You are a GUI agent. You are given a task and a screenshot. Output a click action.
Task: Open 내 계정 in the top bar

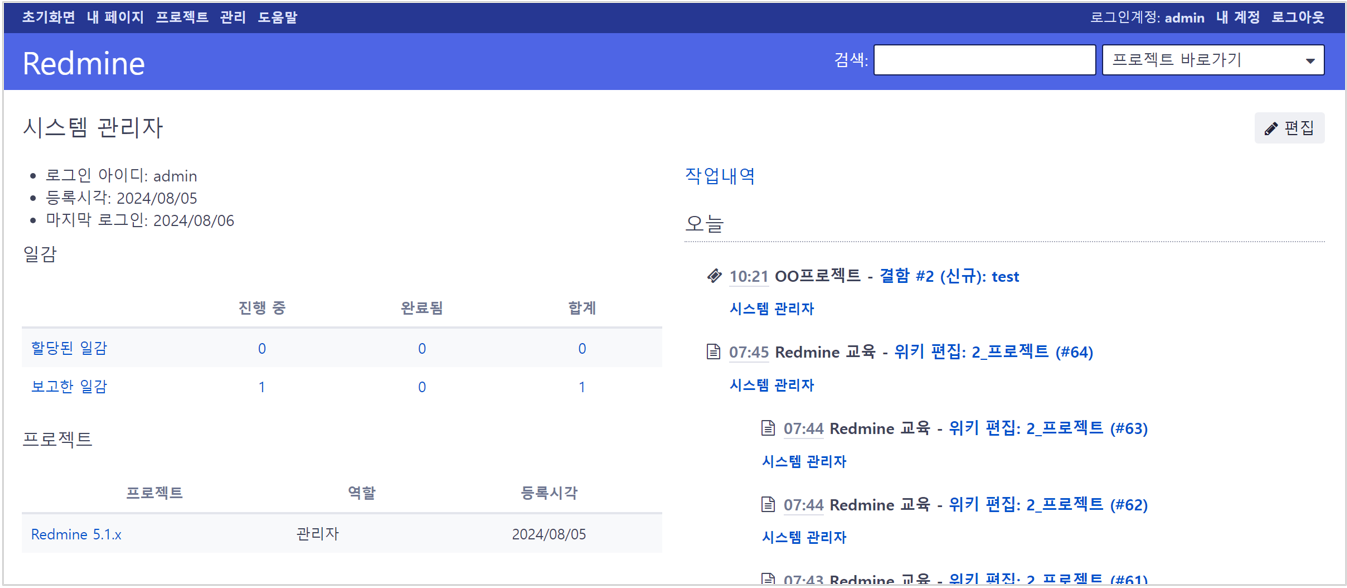click(x=1238, y=17)
